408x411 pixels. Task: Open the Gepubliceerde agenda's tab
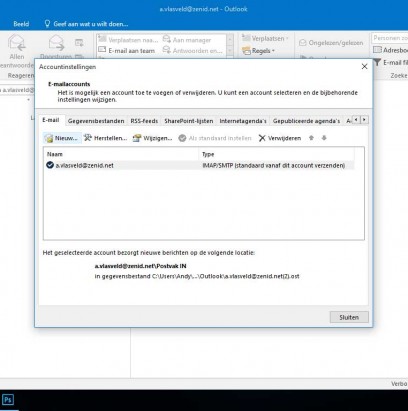[306, 121]
